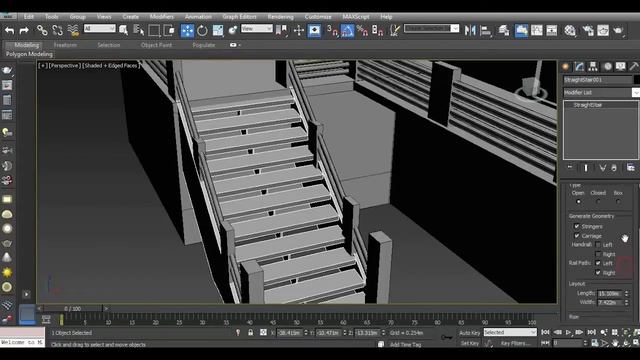The image size is (640, 360).
Task: Open the Tools menu
Action: coord(51,17)
